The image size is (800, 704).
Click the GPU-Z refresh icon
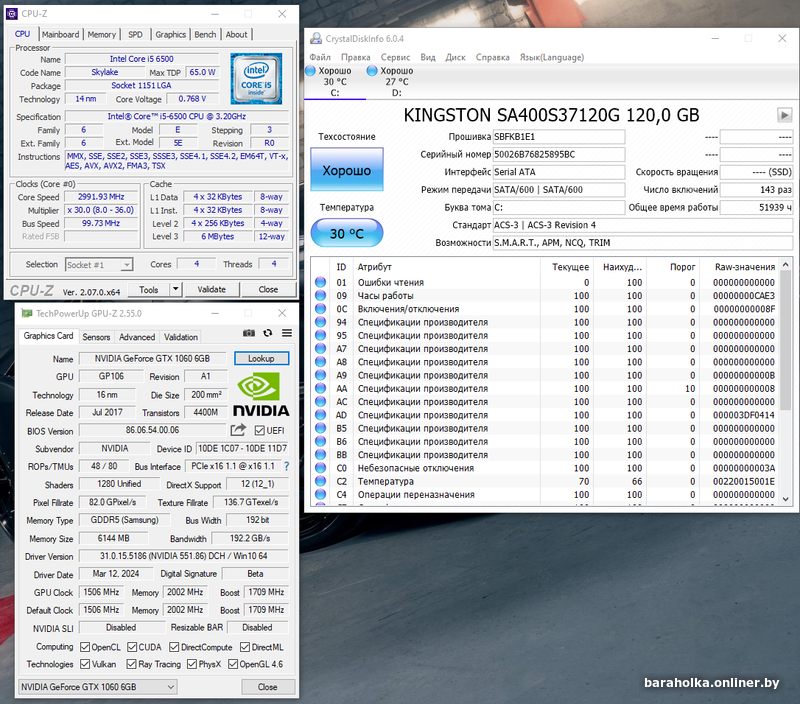point(268,333)
